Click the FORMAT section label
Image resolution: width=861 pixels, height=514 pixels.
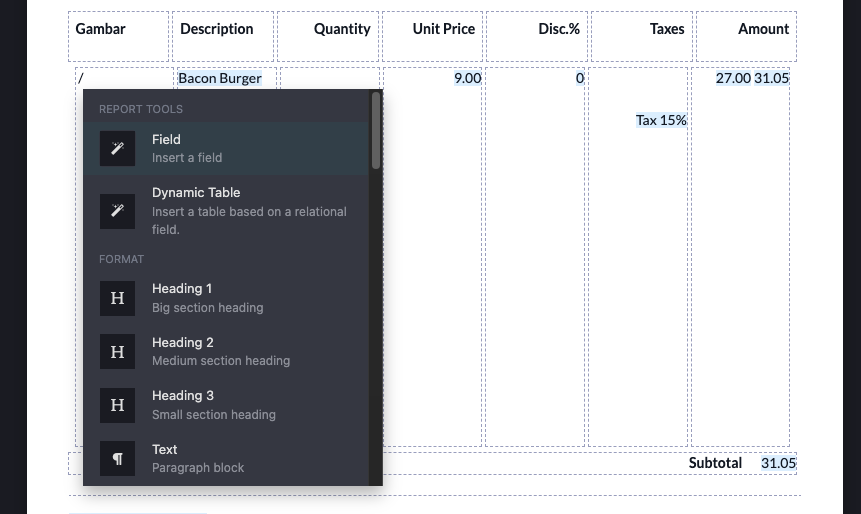(121, 259)
